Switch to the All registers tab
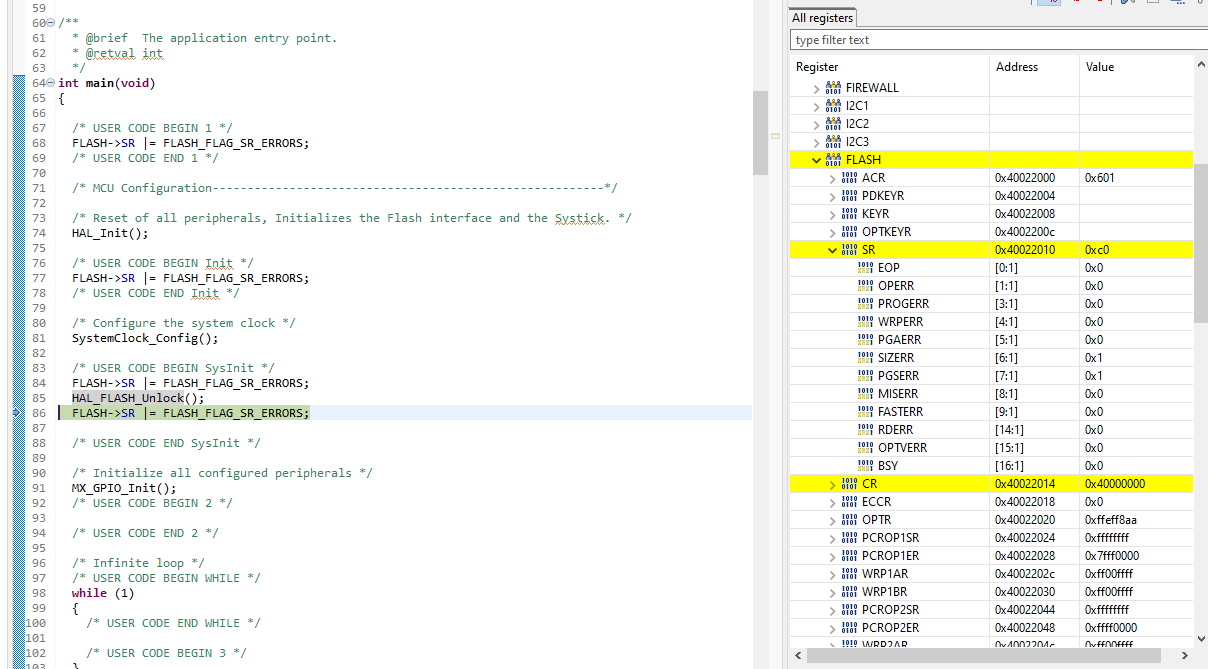 click(x=822, y=17)
